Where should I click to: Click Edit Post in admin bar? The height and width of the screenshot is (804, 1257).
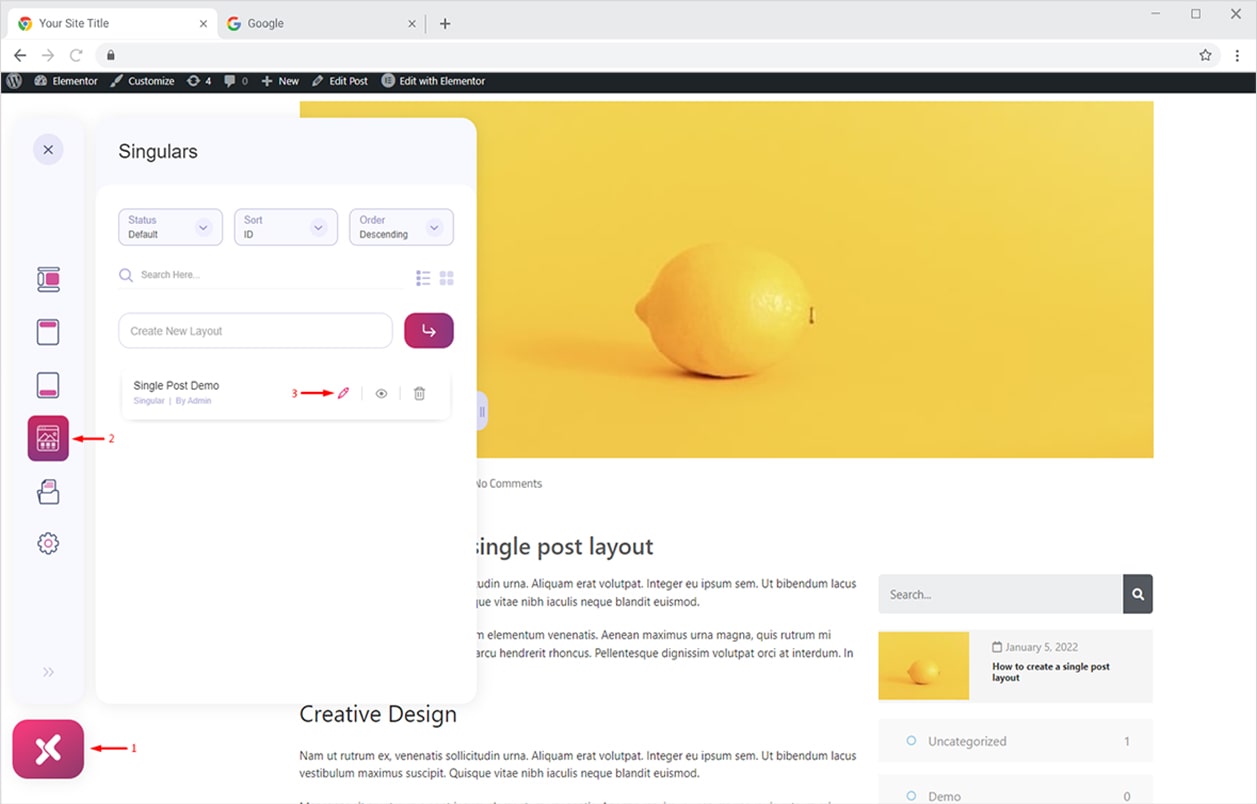point(340,81)
